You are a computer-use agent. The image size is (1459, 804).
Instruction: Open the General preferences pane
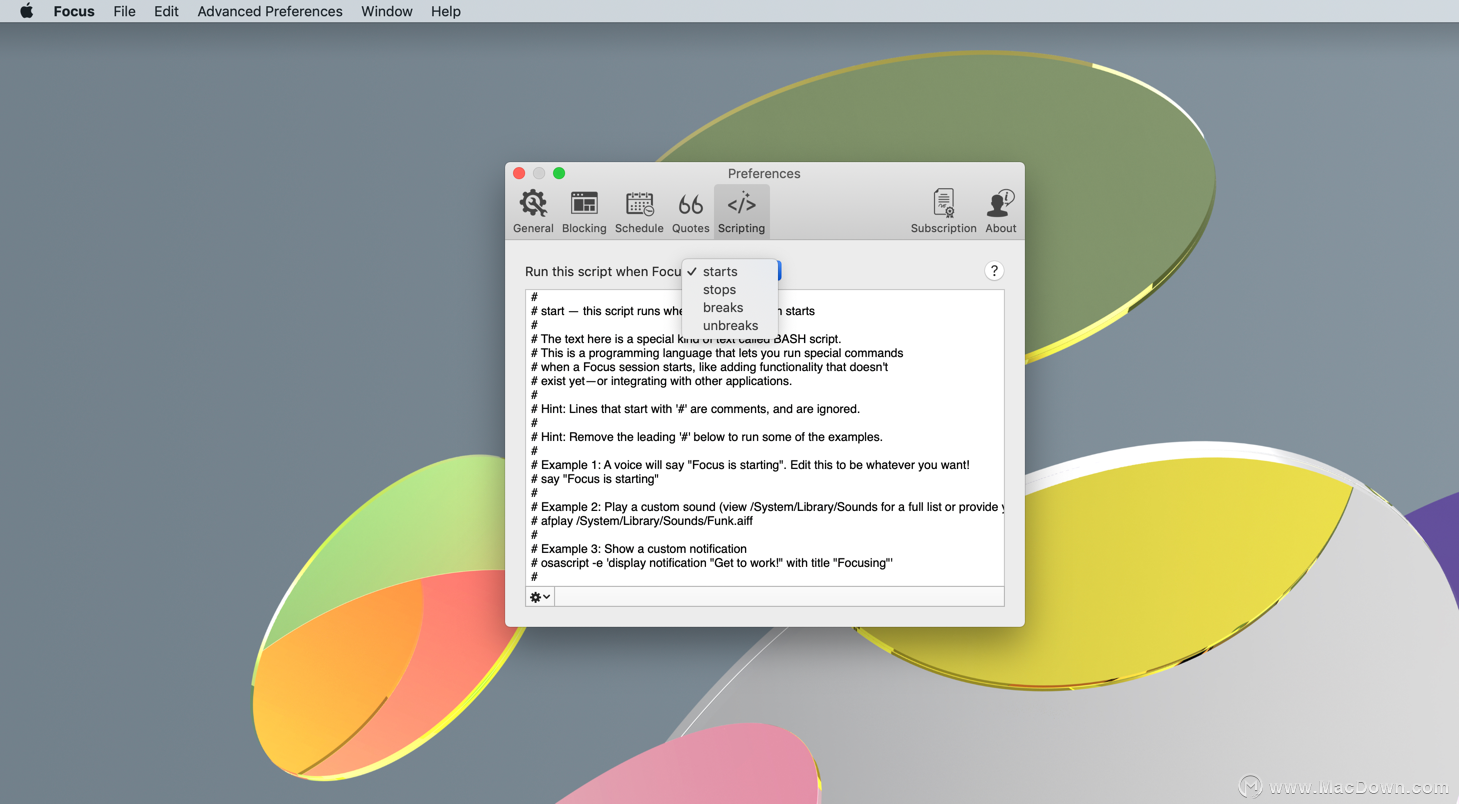(x=533, y=212)
